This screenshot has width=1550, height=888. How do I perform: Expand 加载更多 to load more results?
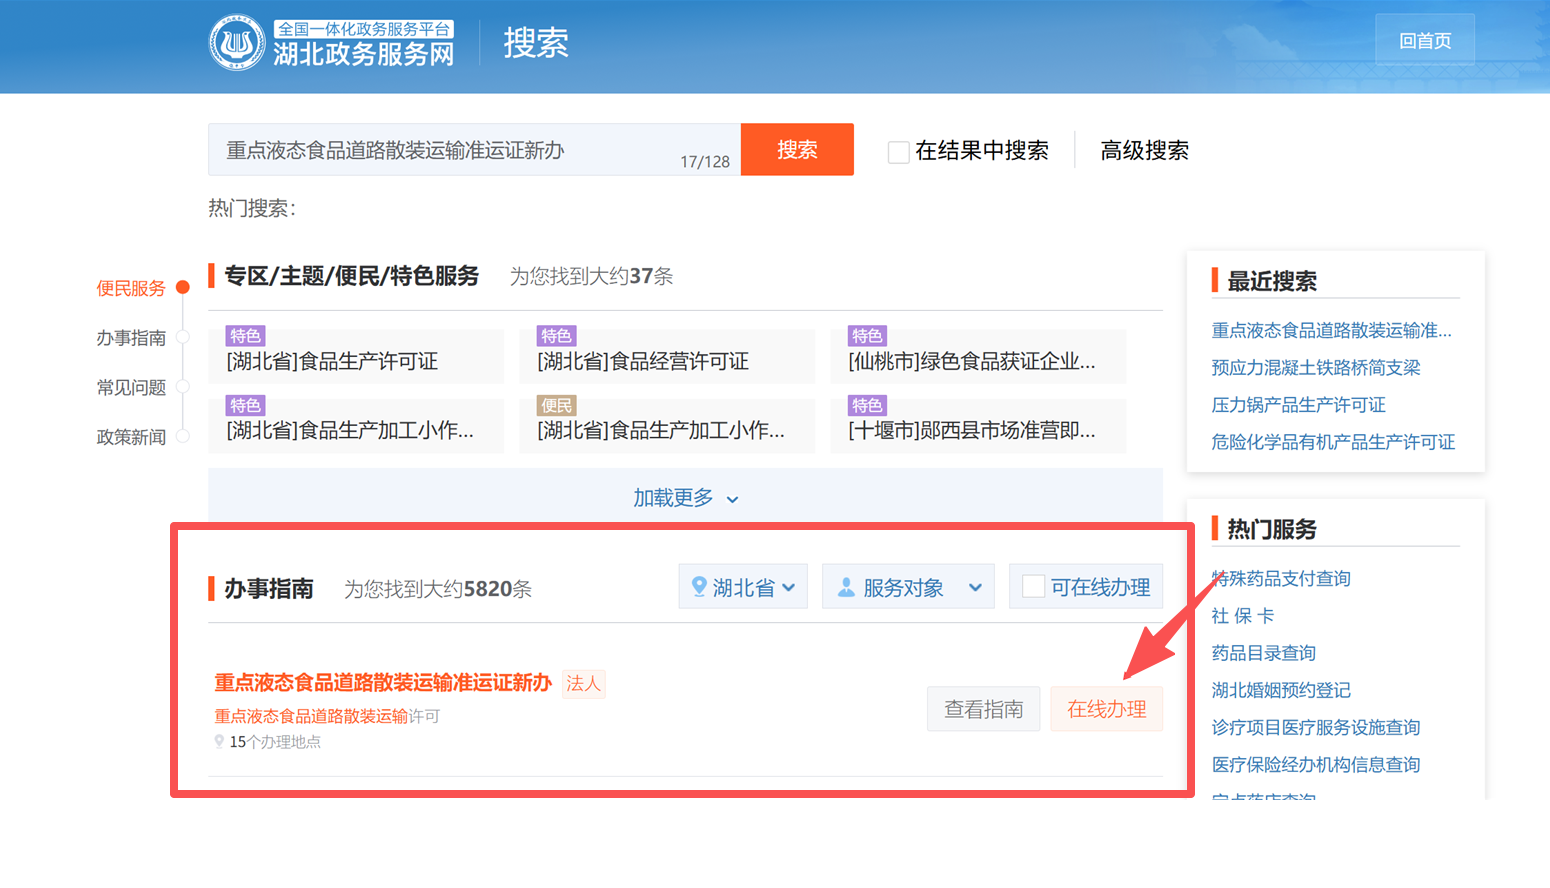[x=685, y=498]
